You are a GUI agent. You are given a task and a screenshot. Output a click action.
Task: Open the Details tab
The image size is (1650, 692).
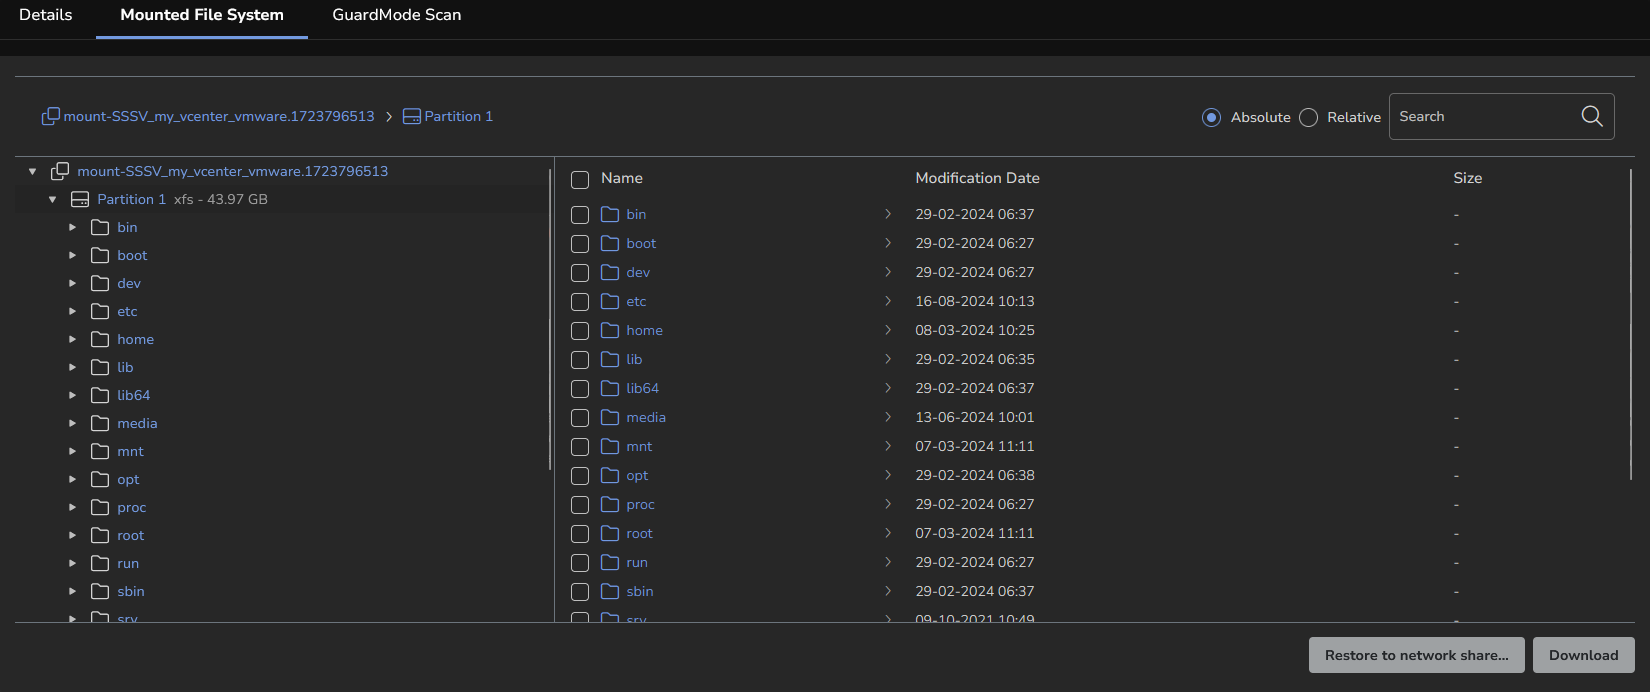pos(46,15)
